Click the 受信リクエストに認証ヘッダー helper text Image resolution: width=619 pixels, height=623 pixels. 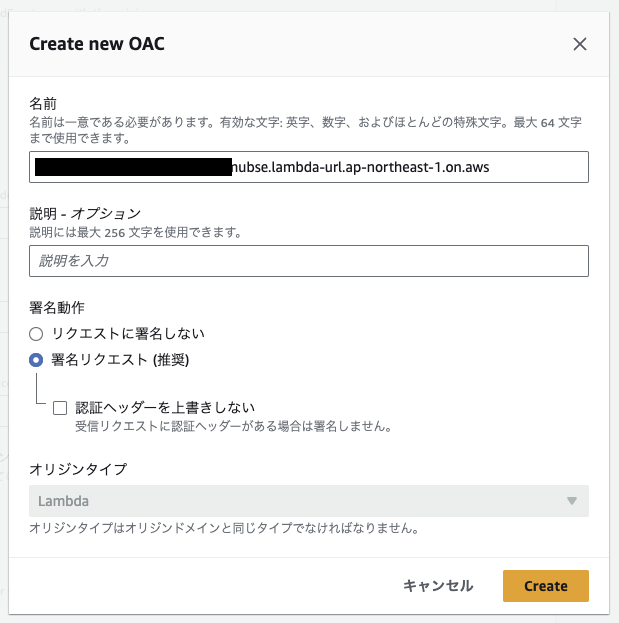pyautogui.click(x=234, y=426)
